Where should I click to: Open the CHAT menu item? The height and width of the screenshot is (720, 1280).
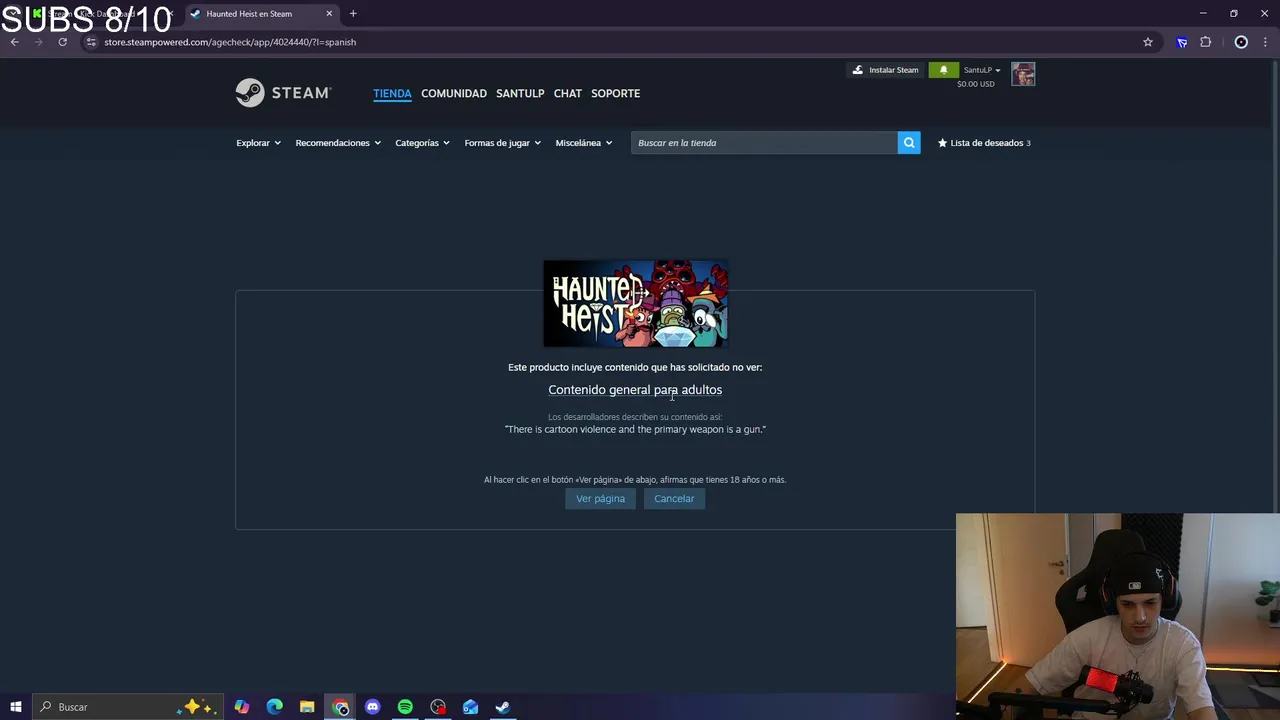point(567,93)
